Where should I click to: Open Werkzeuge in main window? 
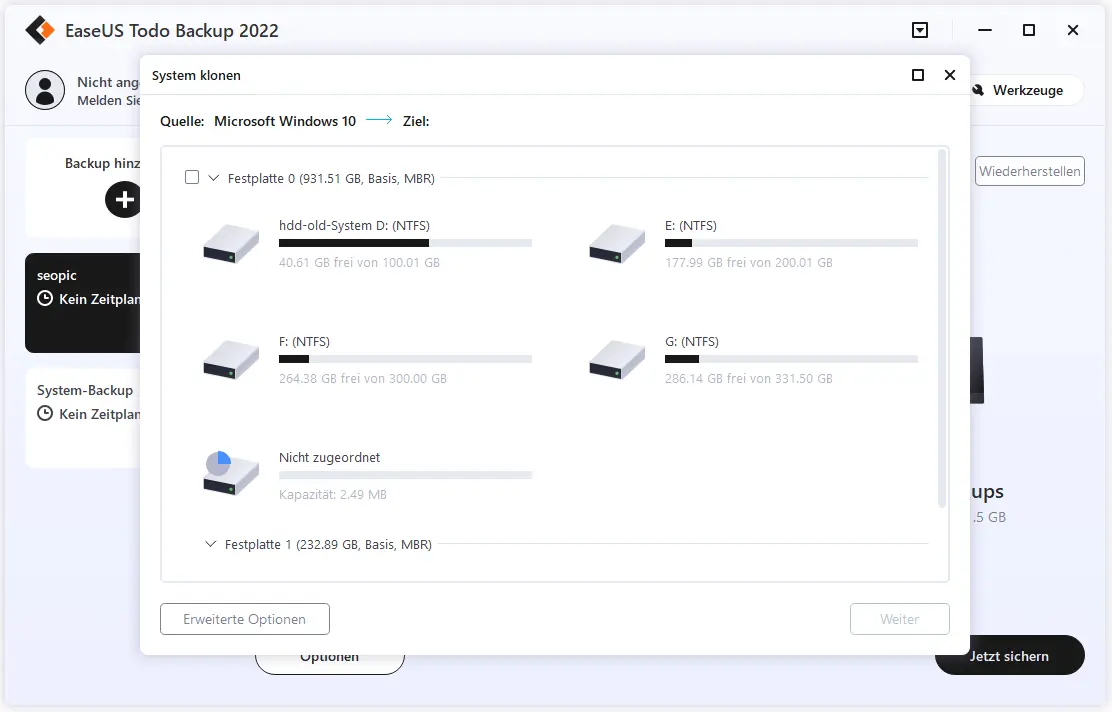1028,90
